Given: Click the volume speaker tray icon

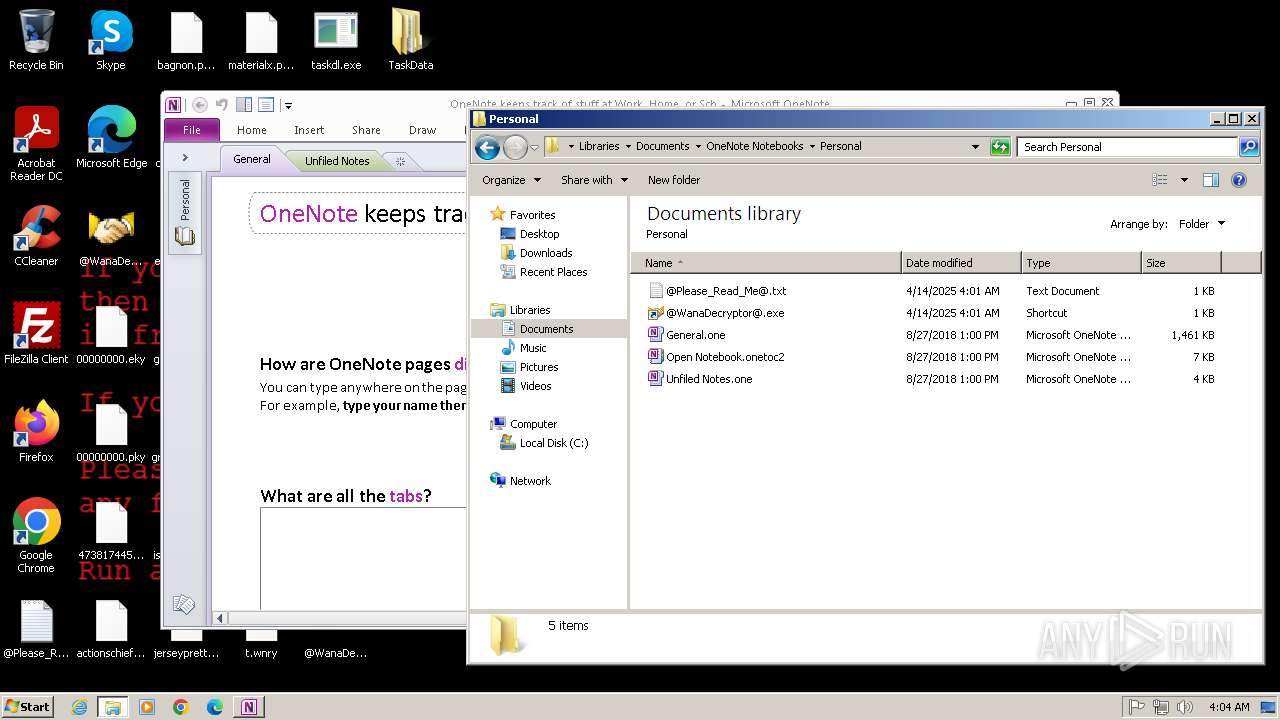Looking at the screenshot, I should [x=1185, y=707].
